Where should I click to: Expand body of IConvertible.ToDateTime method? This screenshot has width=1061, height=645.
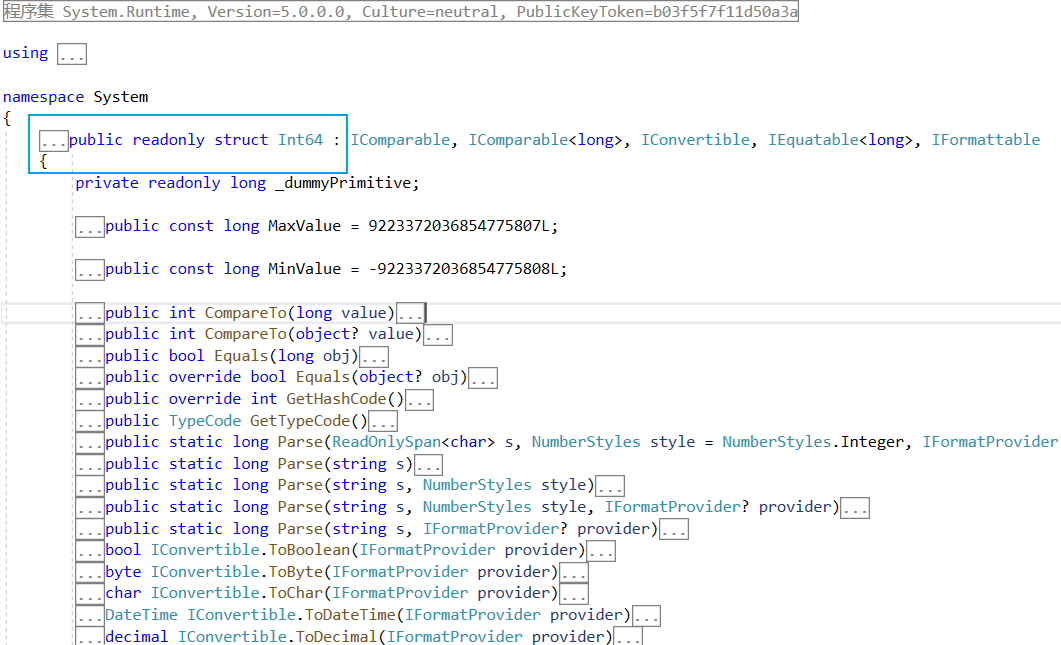coord(646,616)
